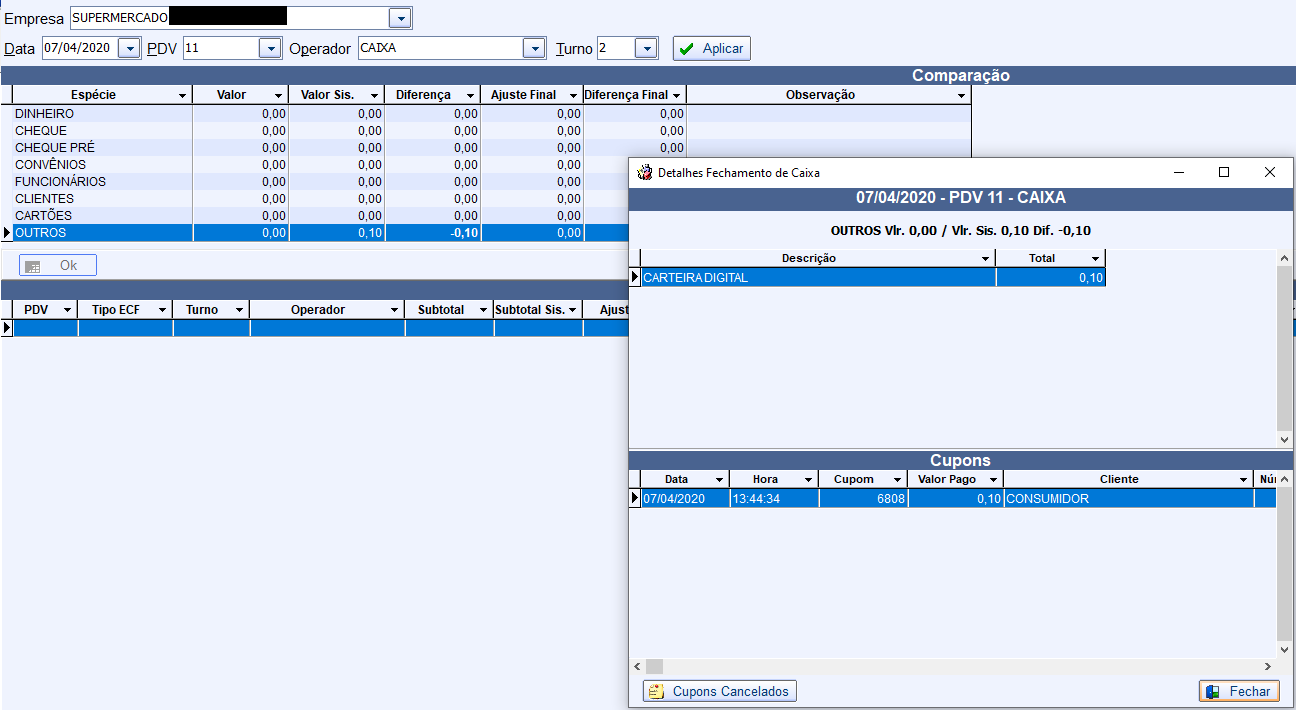Select the DINHEIRO row in comparison table

pos(100,114)
